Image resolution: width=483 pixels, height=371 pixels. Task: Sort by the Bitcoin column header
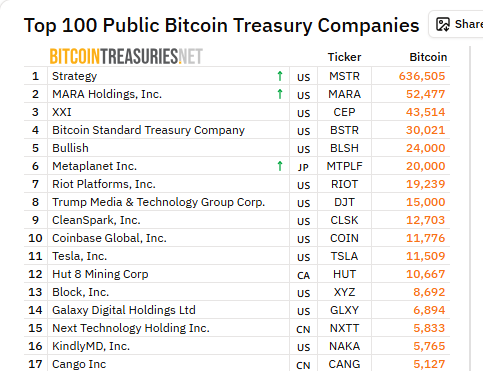(428, 57)
